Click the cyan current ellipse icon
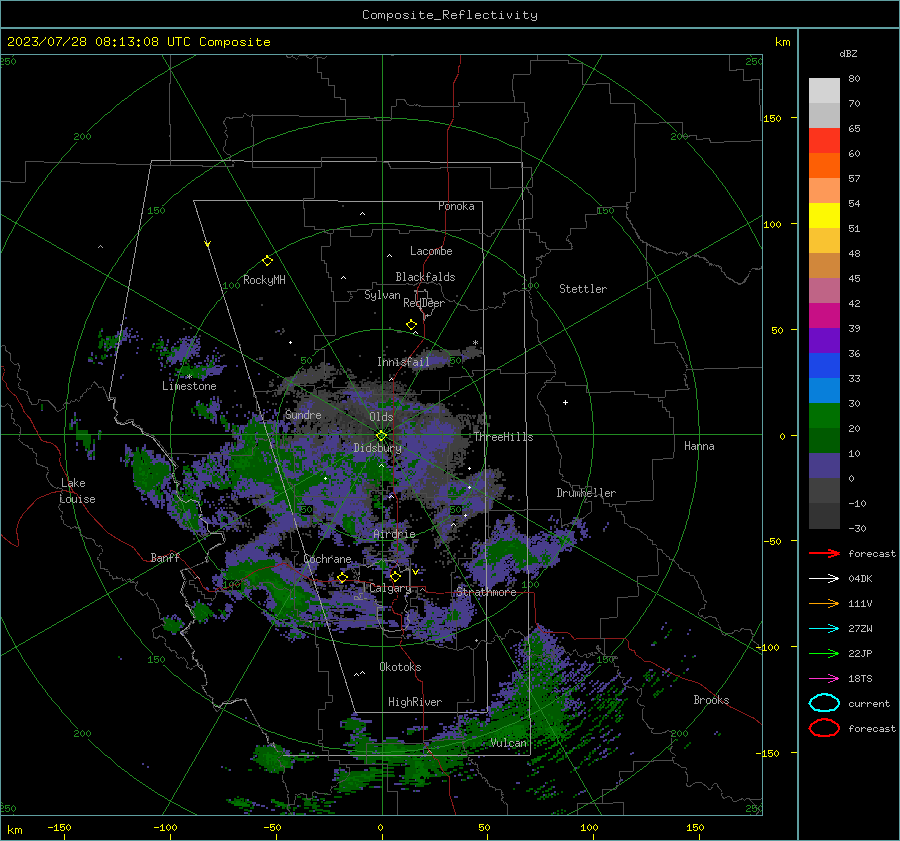This screenshot has width=900, height=841. coord(824,703)
